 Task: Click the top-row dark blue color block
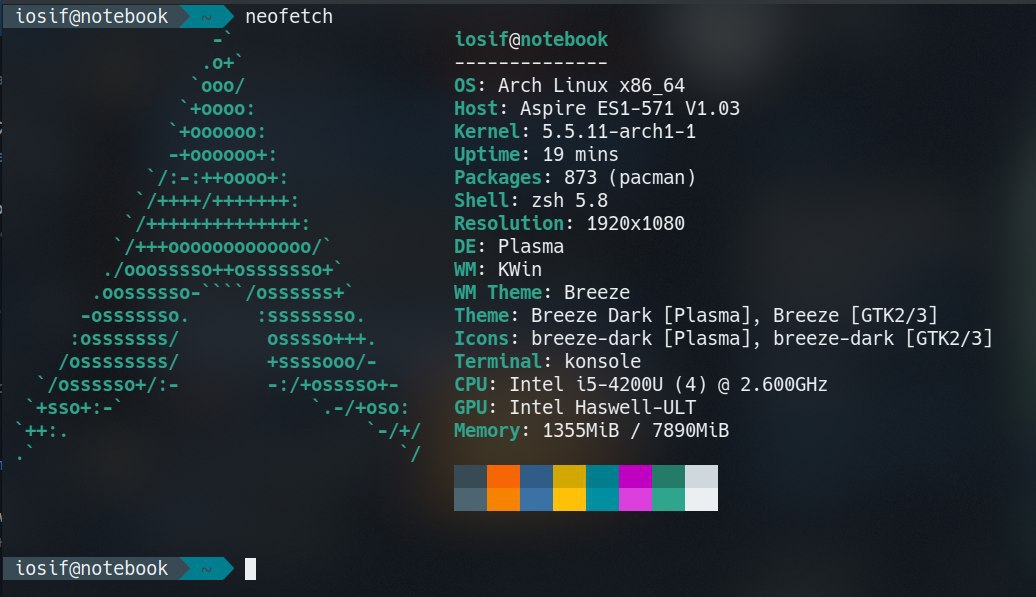(x=536, y=476)
